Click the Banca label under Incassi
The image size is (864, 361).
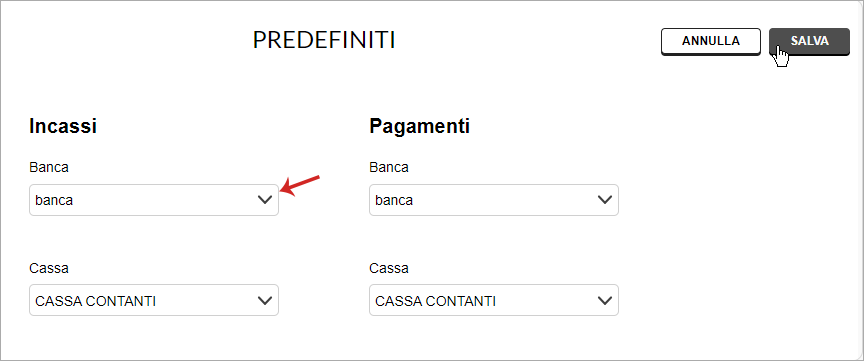point(49,167)
